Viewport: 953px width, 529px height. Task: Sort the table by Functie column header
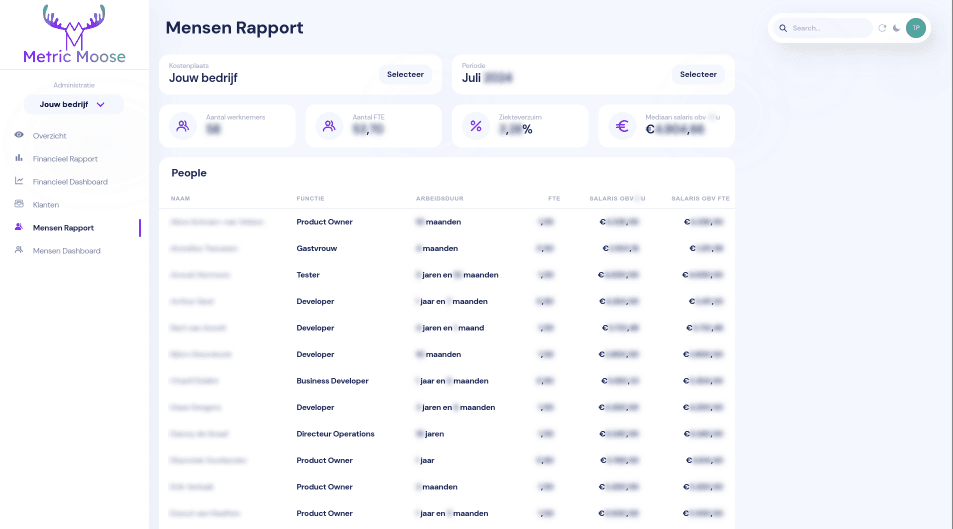click(x=310, y=198)
